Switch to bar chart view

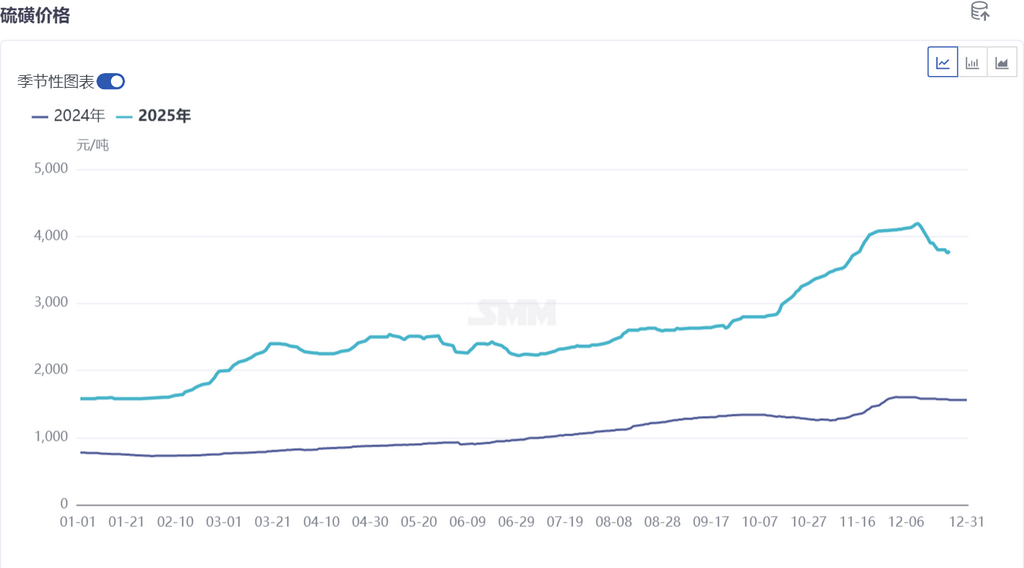point(972,62)
